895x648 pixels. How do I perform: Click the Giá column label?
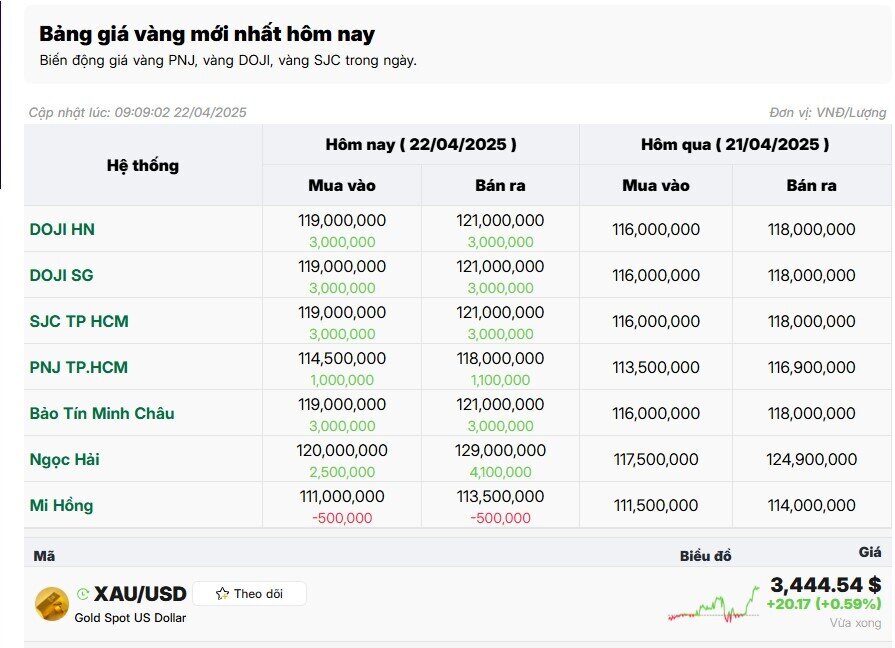870,552
